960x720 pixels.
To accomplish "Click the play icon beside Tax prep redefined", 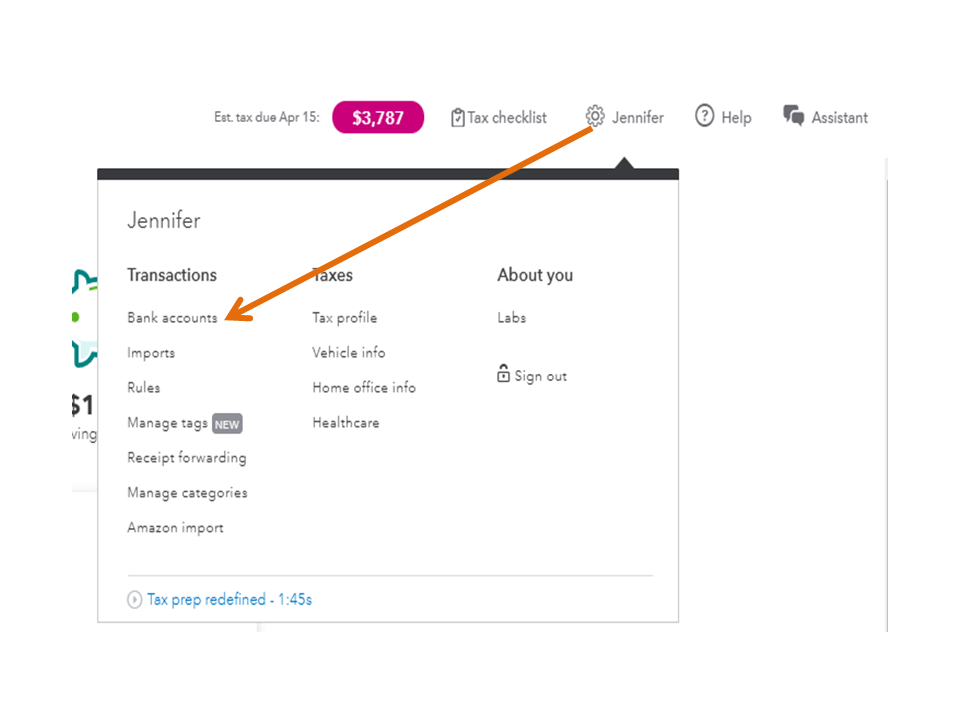I will coord(135,600).
